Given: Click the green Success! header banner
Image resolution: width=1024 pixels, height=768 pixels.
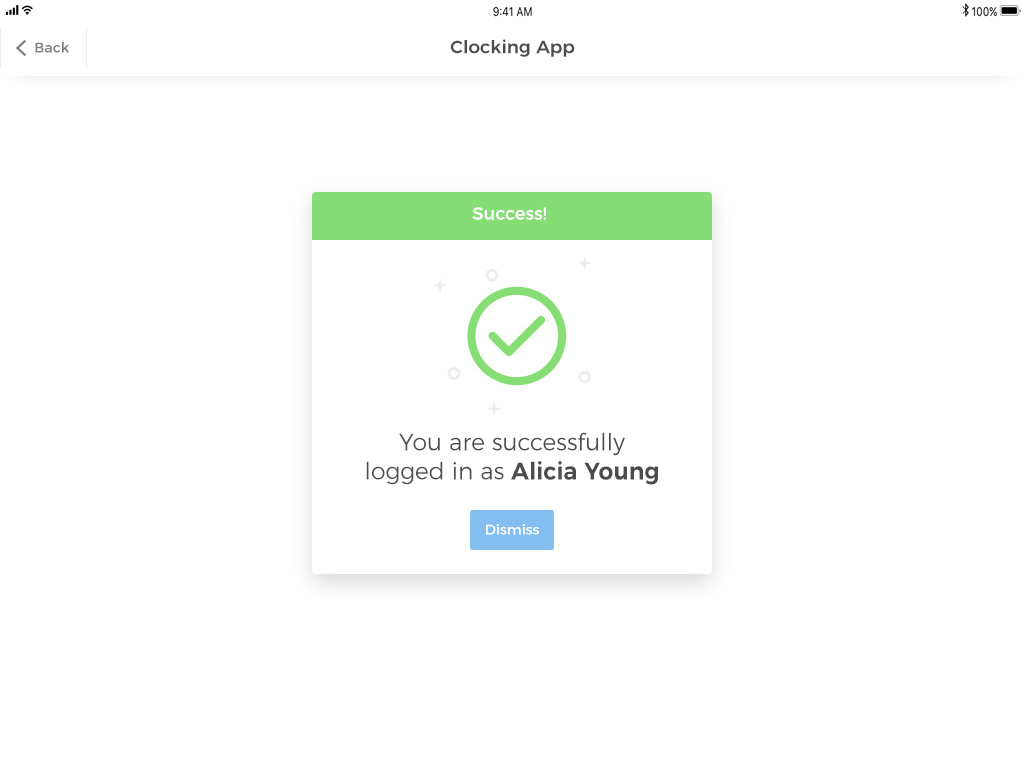Looking at the screenshot, I should (x=511, y=215).
